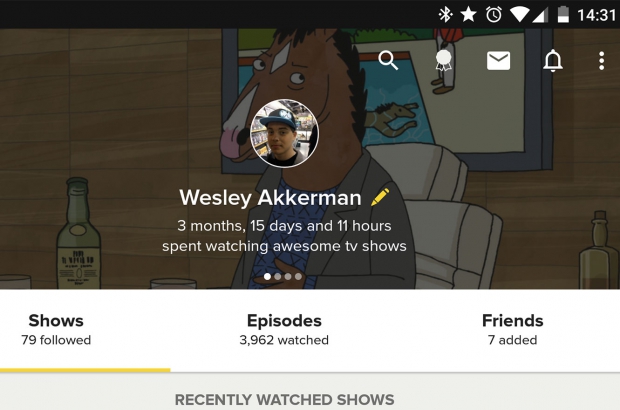Tap the time spent watching stats text
620x410 pixels.
[284, 236]
